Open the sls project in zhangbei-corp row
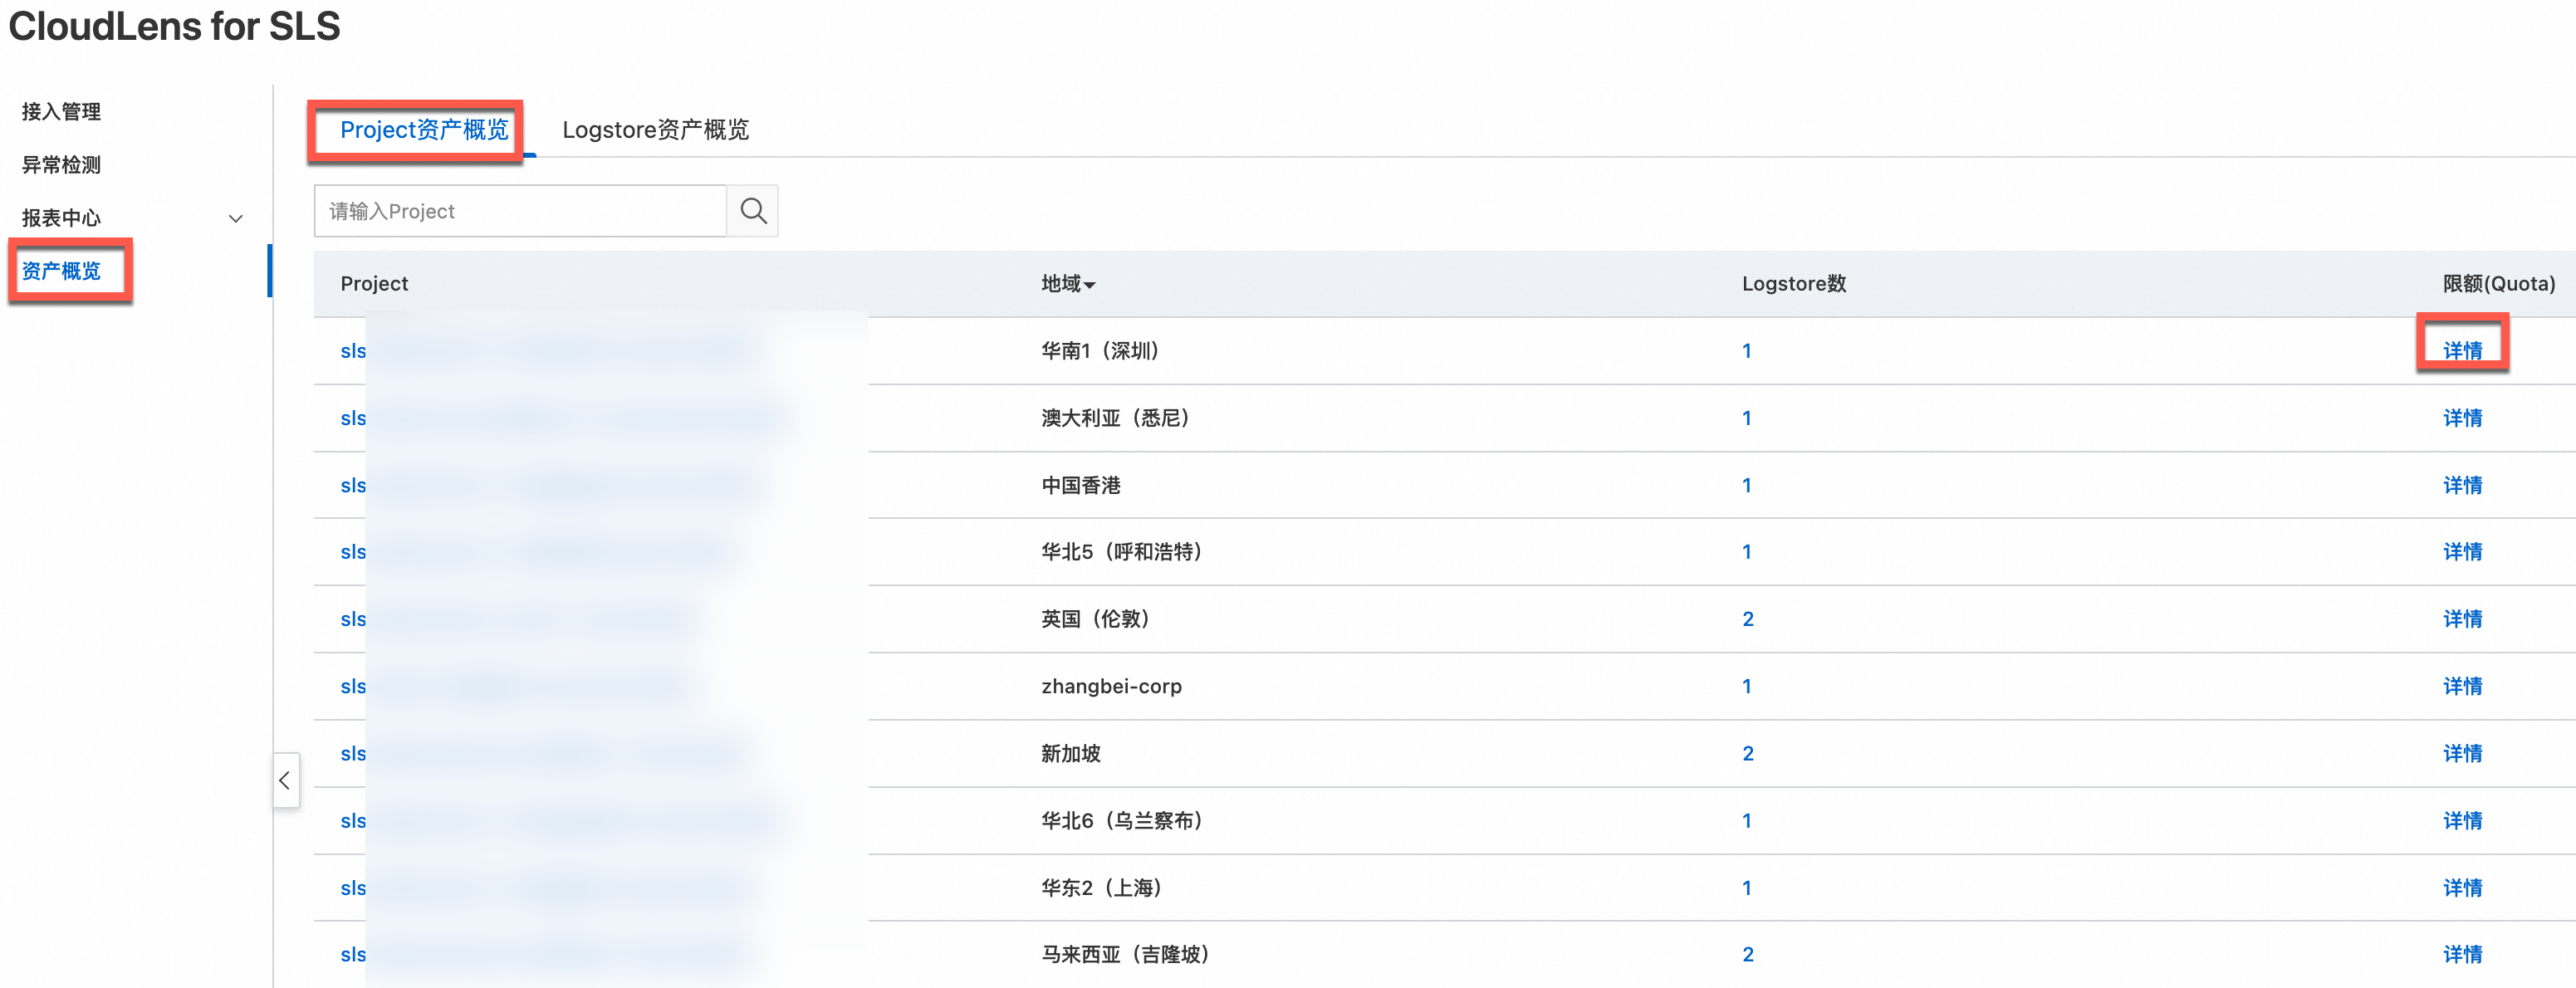Image resolution: width=2576 pixels, height=988 pixels. coord(353,686)
